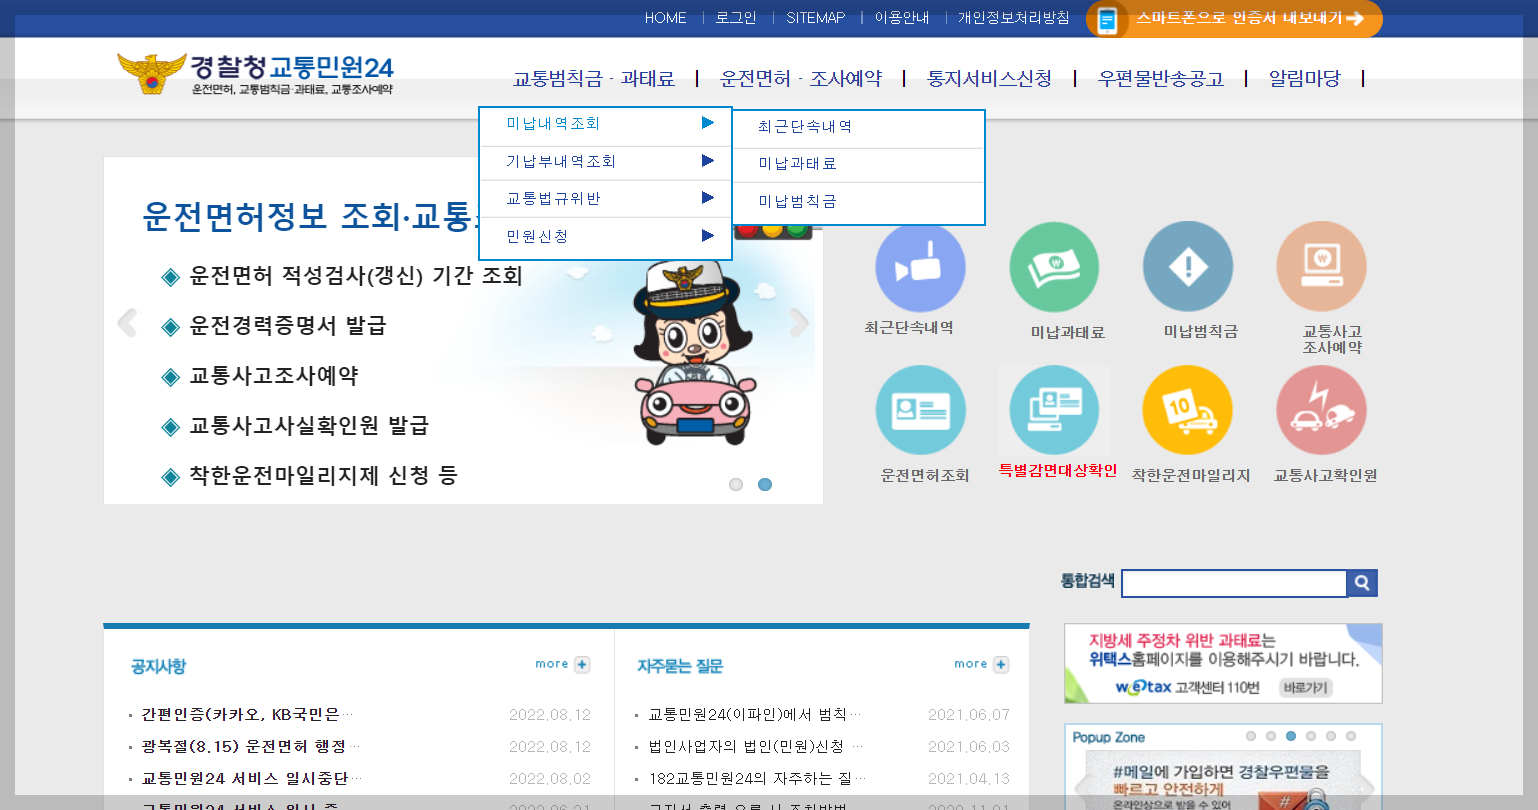The image size is (1538, 810).
Task: Select first Popup Zone indicator dot
Action: pos(1251,736)
